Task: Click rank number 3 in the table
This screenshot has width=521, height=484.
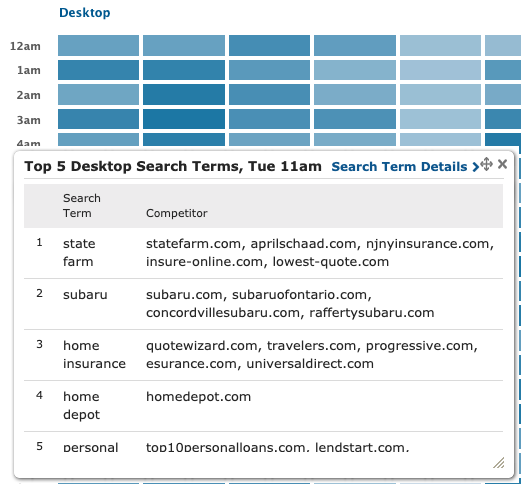Action: click(x=39, y=344)
